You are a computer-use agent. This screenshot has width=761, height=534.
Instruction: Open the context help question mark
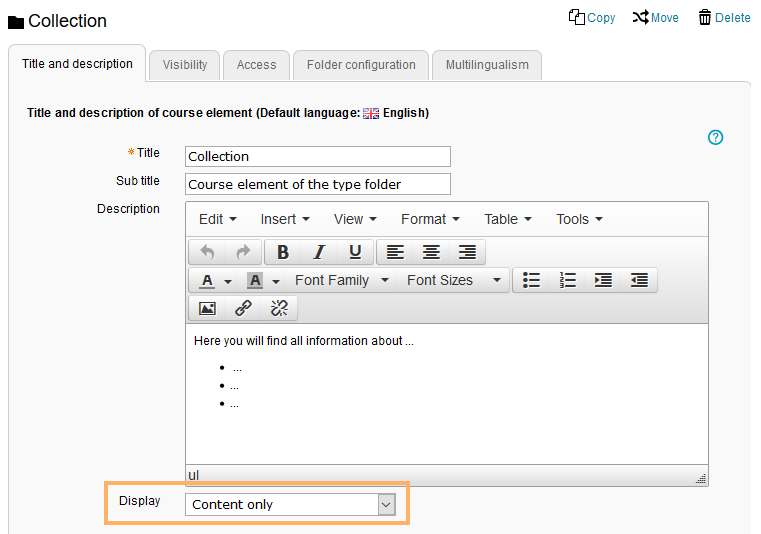tap(715, 138)
